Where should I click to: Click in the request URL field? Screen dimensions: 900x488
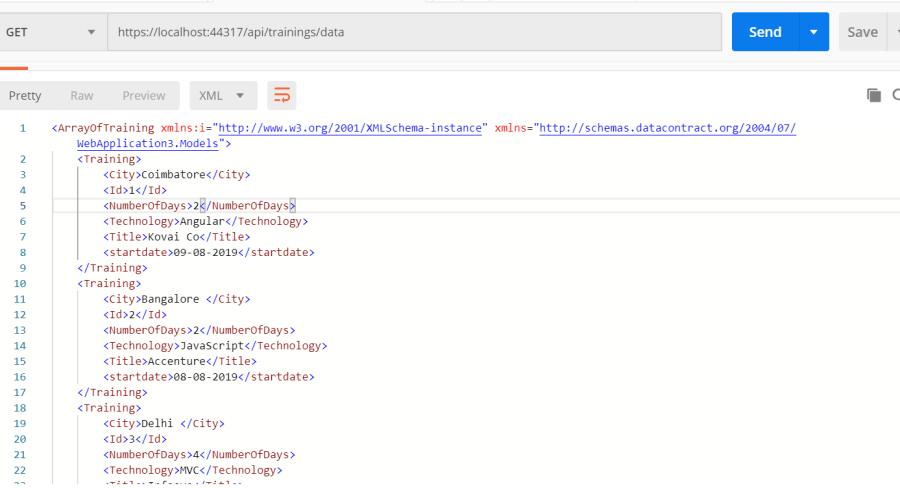[x=414, y=32]
